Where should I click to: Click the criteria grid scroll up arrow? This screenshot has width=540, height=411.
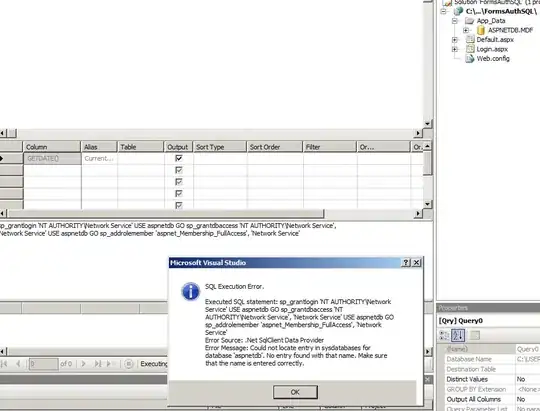427,146
